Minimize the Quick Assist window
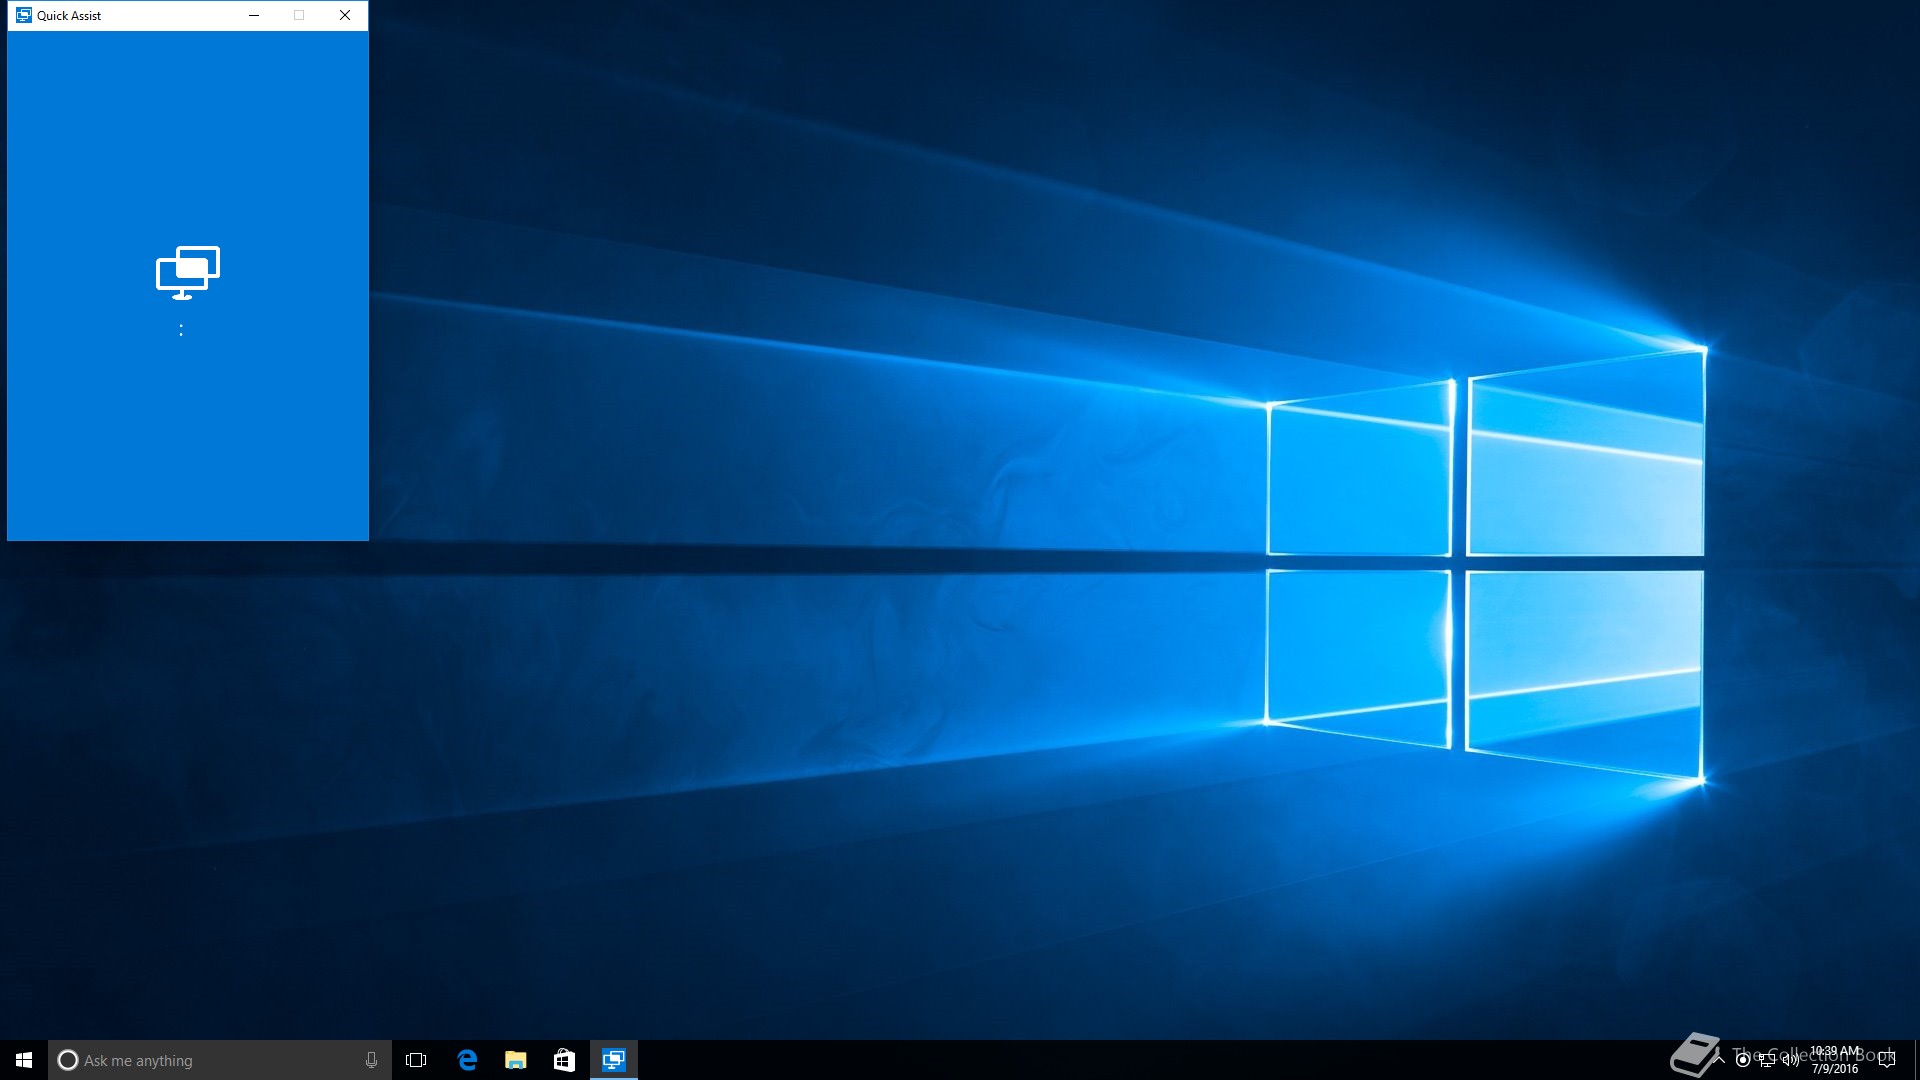The image size is (1920, 1080). [254, 15]
